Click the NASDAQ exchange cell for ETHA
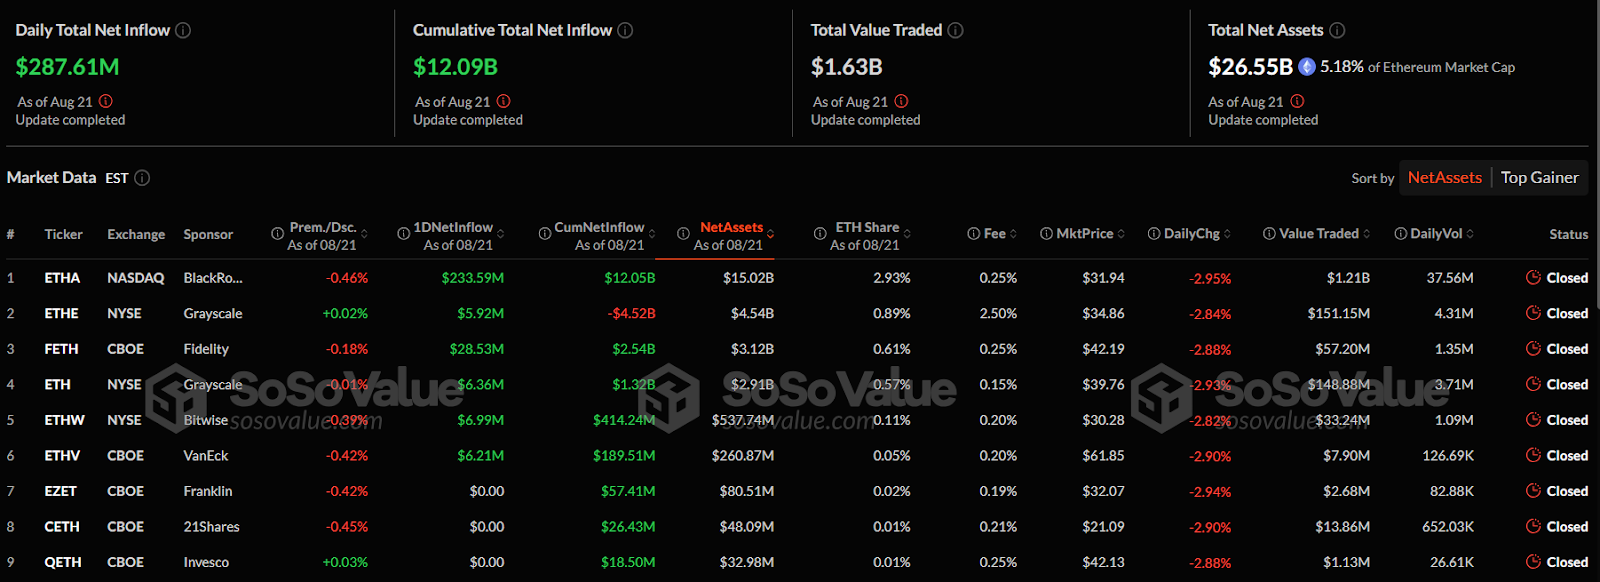Image resolution: width=1600 pixels, height=582 pixels. click(x=136, y=278)
